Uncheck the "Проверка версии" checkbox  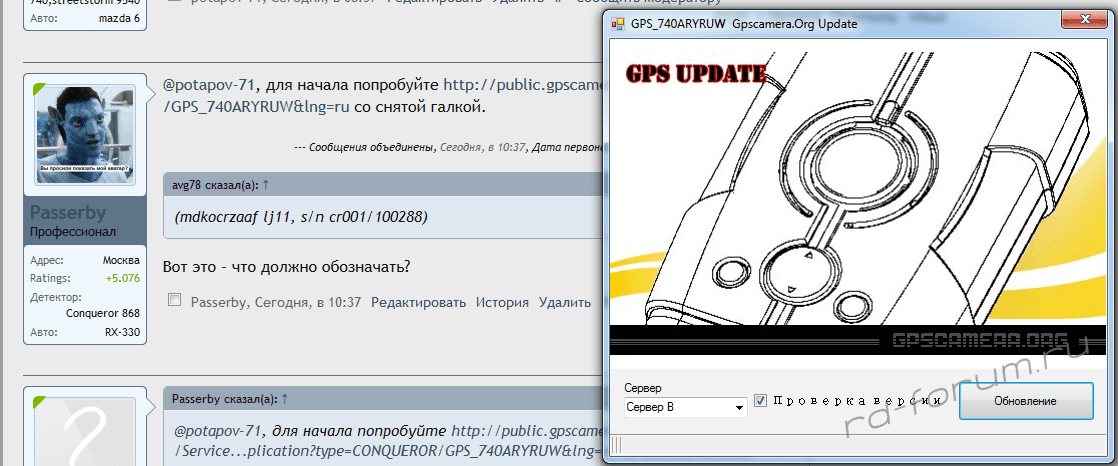tap(761, 401)
